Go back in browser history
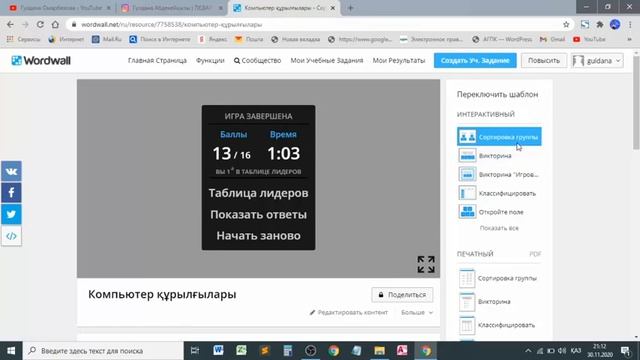The height and width of the screenshot is (360, 640). (10, 24)
